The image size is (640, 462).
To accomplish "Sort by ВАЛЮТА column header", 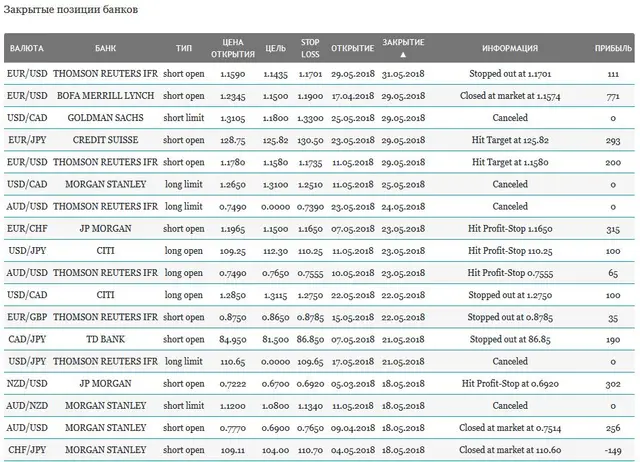I will click(x=27, y=48).
